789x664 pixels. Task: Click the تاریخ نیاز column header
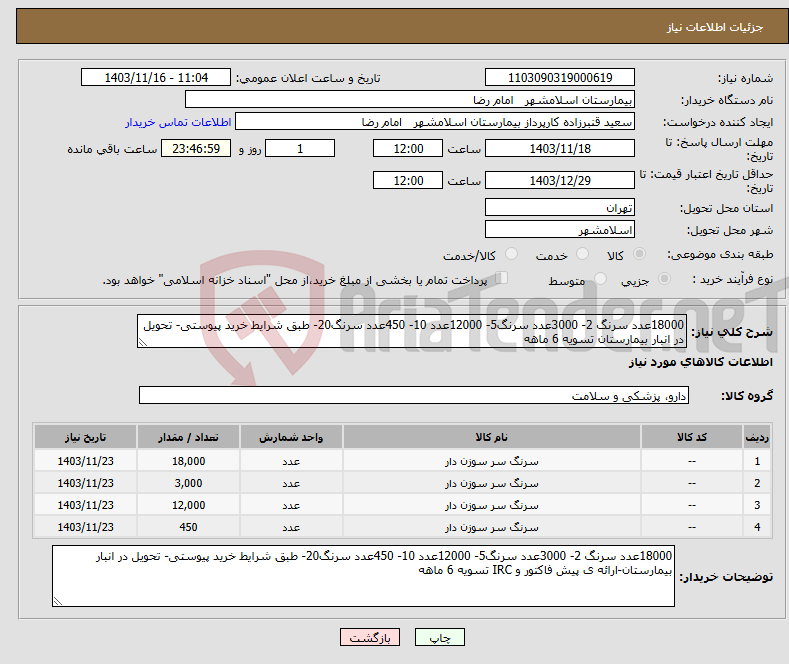(86, 437)
